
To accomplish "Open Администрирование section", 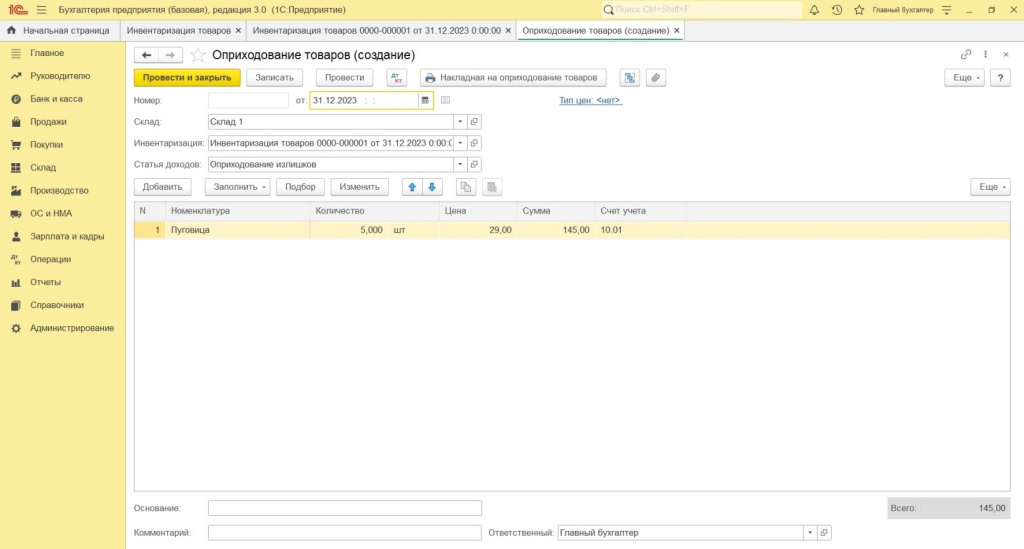I will tap(63, 328).
